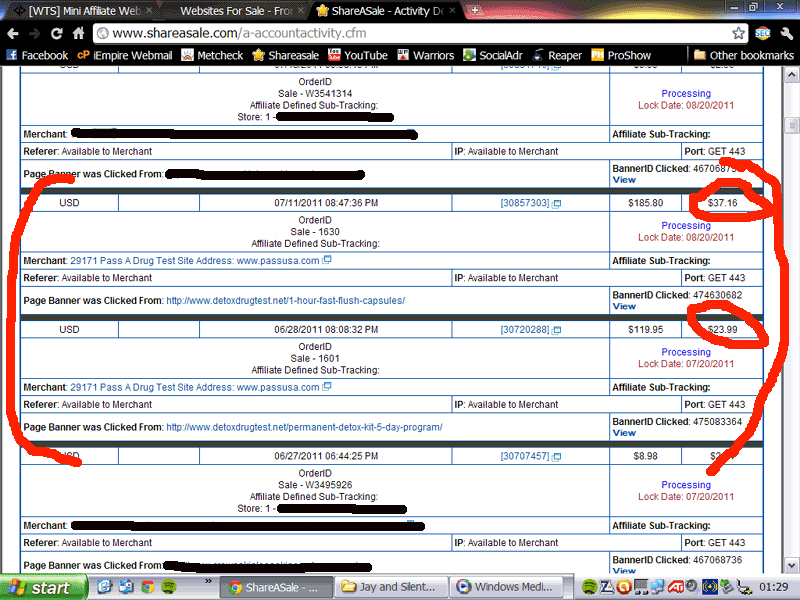
Task: Click the ATI system tray icon
Action: (676, 587)
